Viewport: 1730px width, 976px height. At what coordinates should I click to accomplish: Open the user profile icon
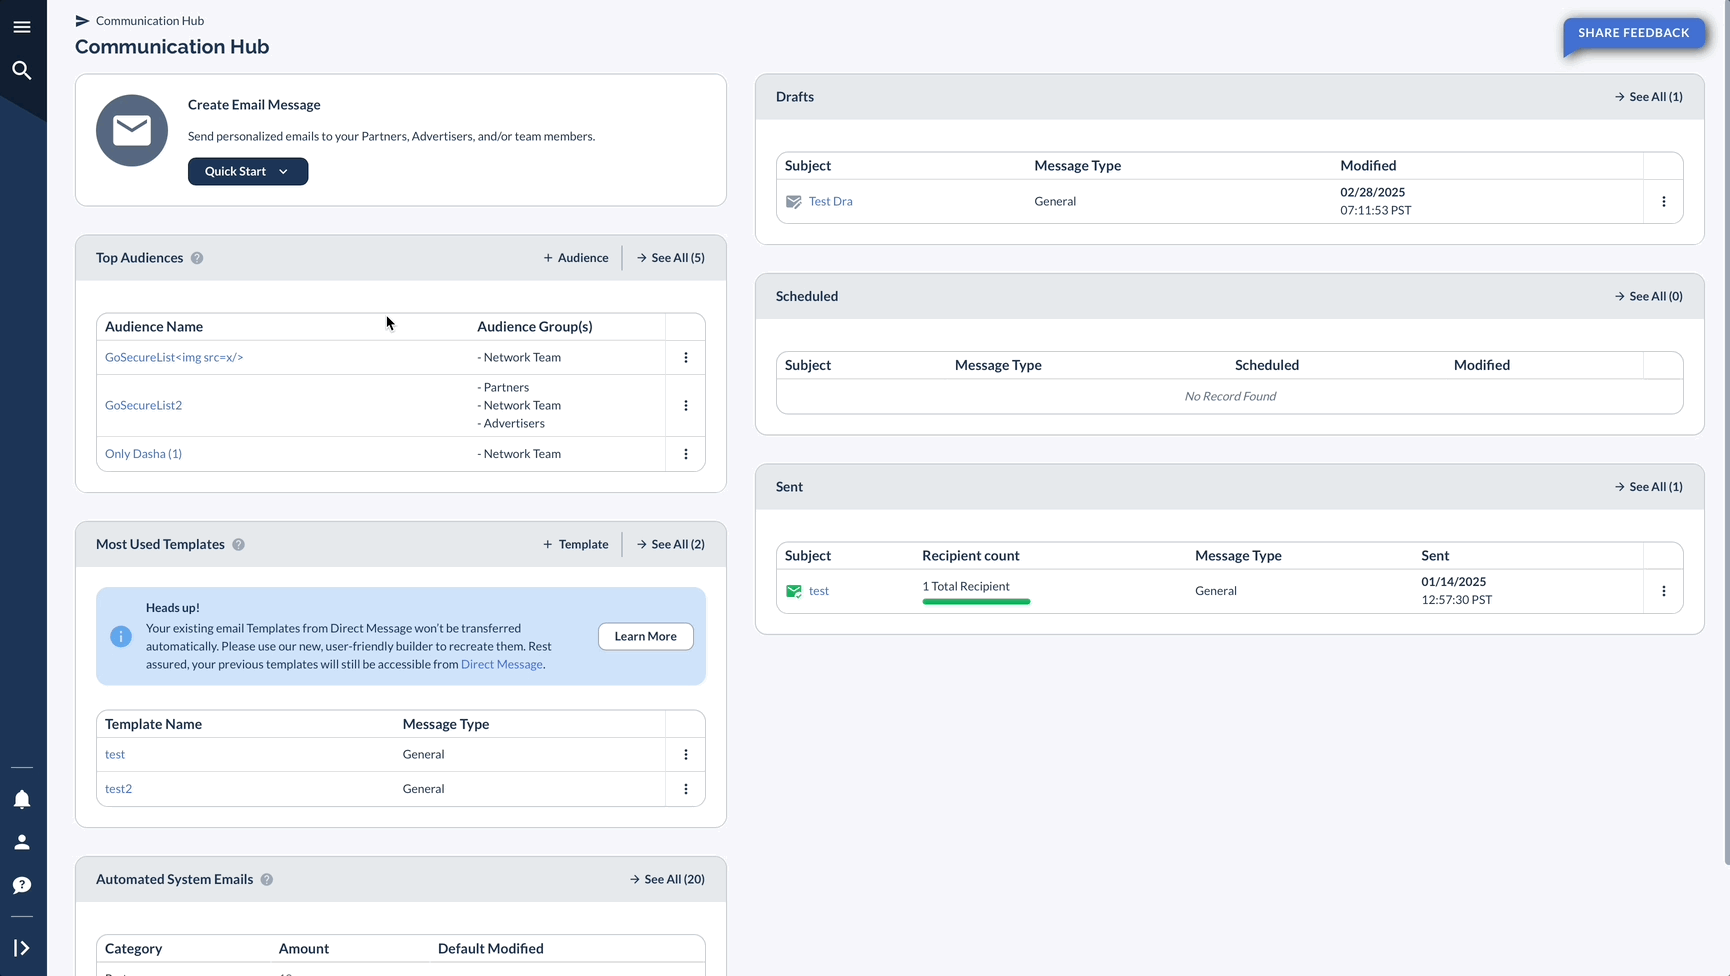pos(22,842)
